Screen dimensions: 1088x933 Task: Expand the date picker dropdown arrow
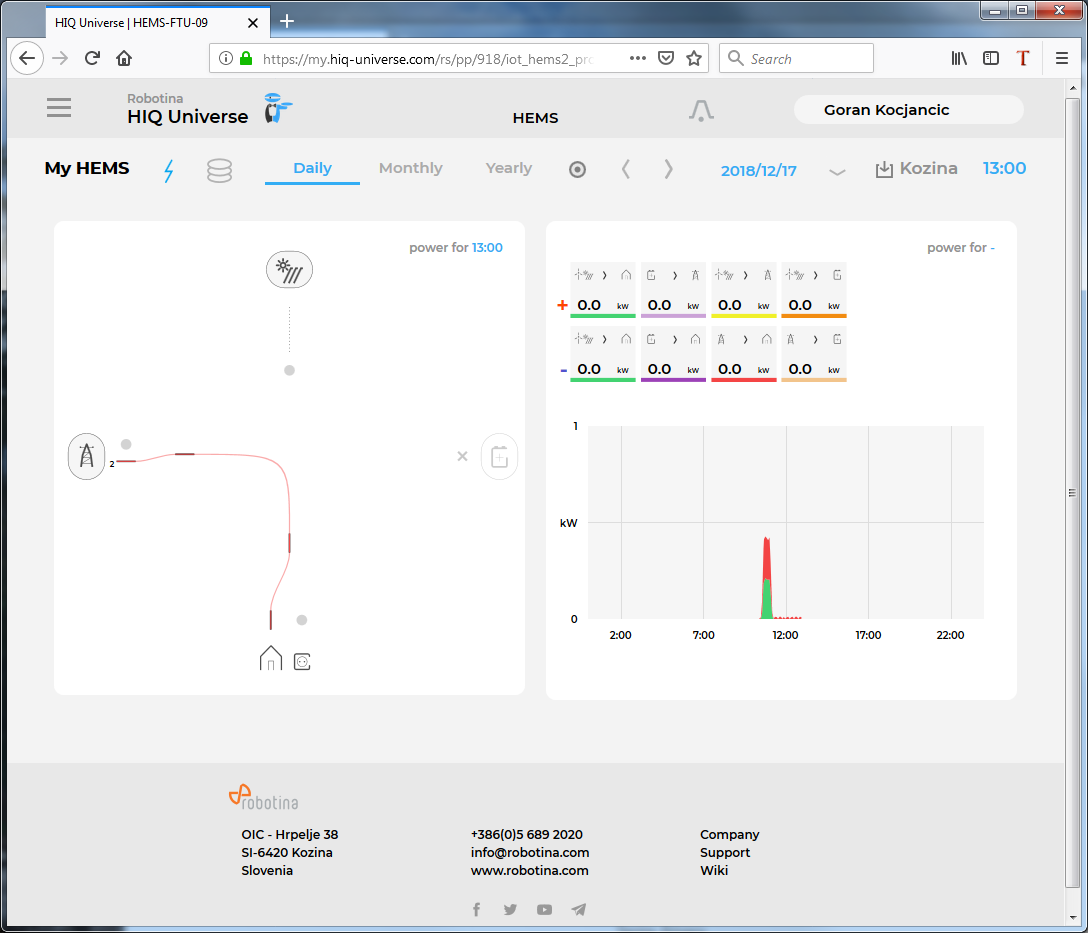click(837, 172)
